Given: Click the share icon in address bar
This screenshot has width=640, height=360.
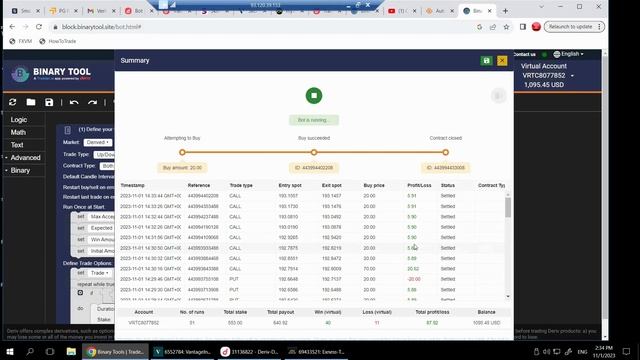Looking at the screenshot, I should 493,27.
